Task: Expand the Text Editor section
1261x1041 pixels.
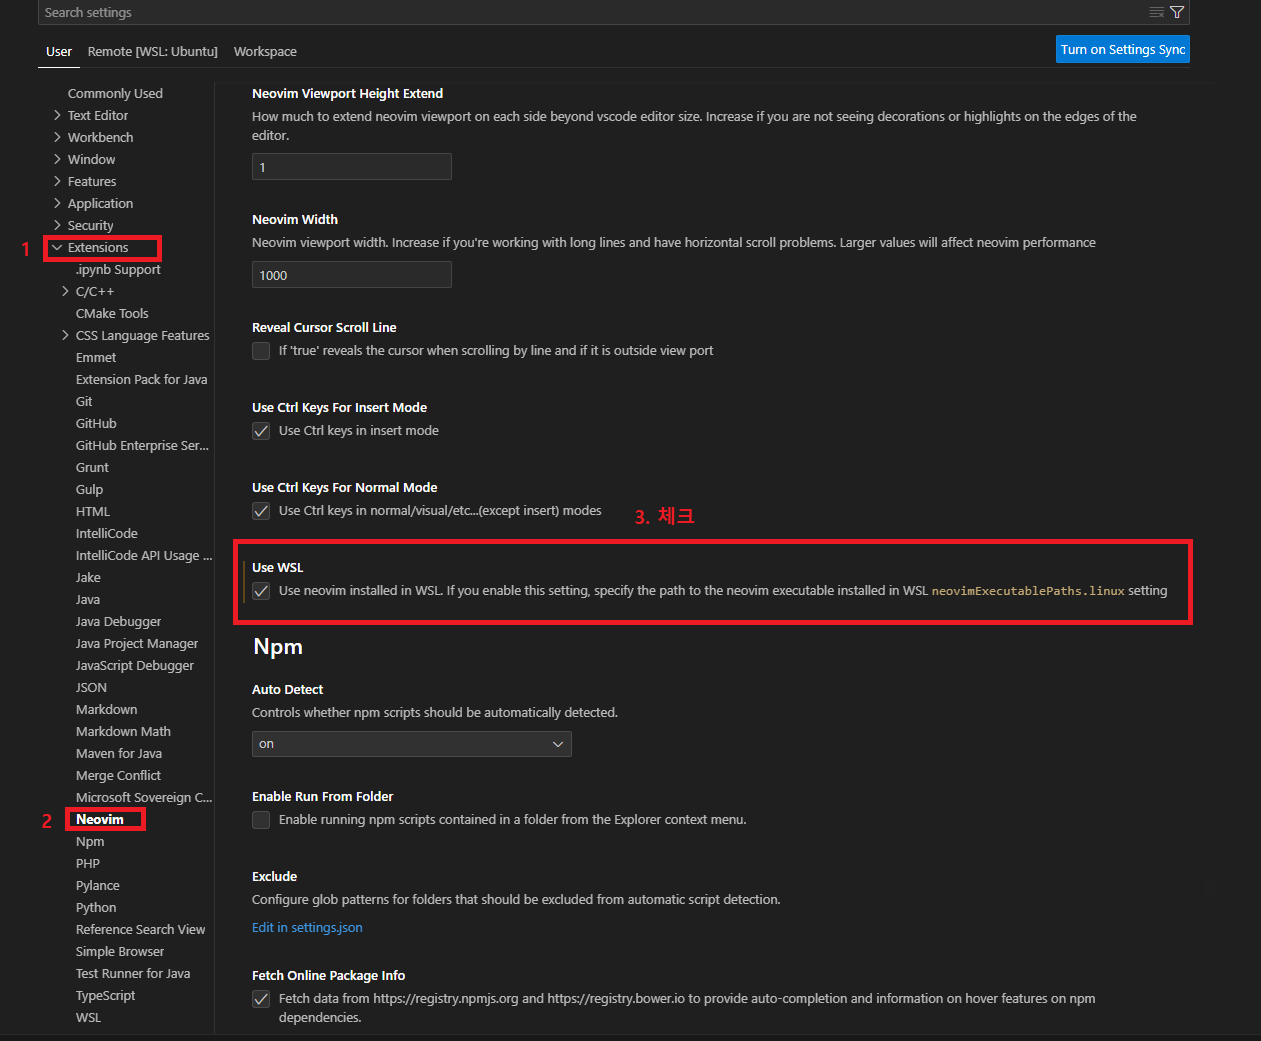Action: point(57,115)
